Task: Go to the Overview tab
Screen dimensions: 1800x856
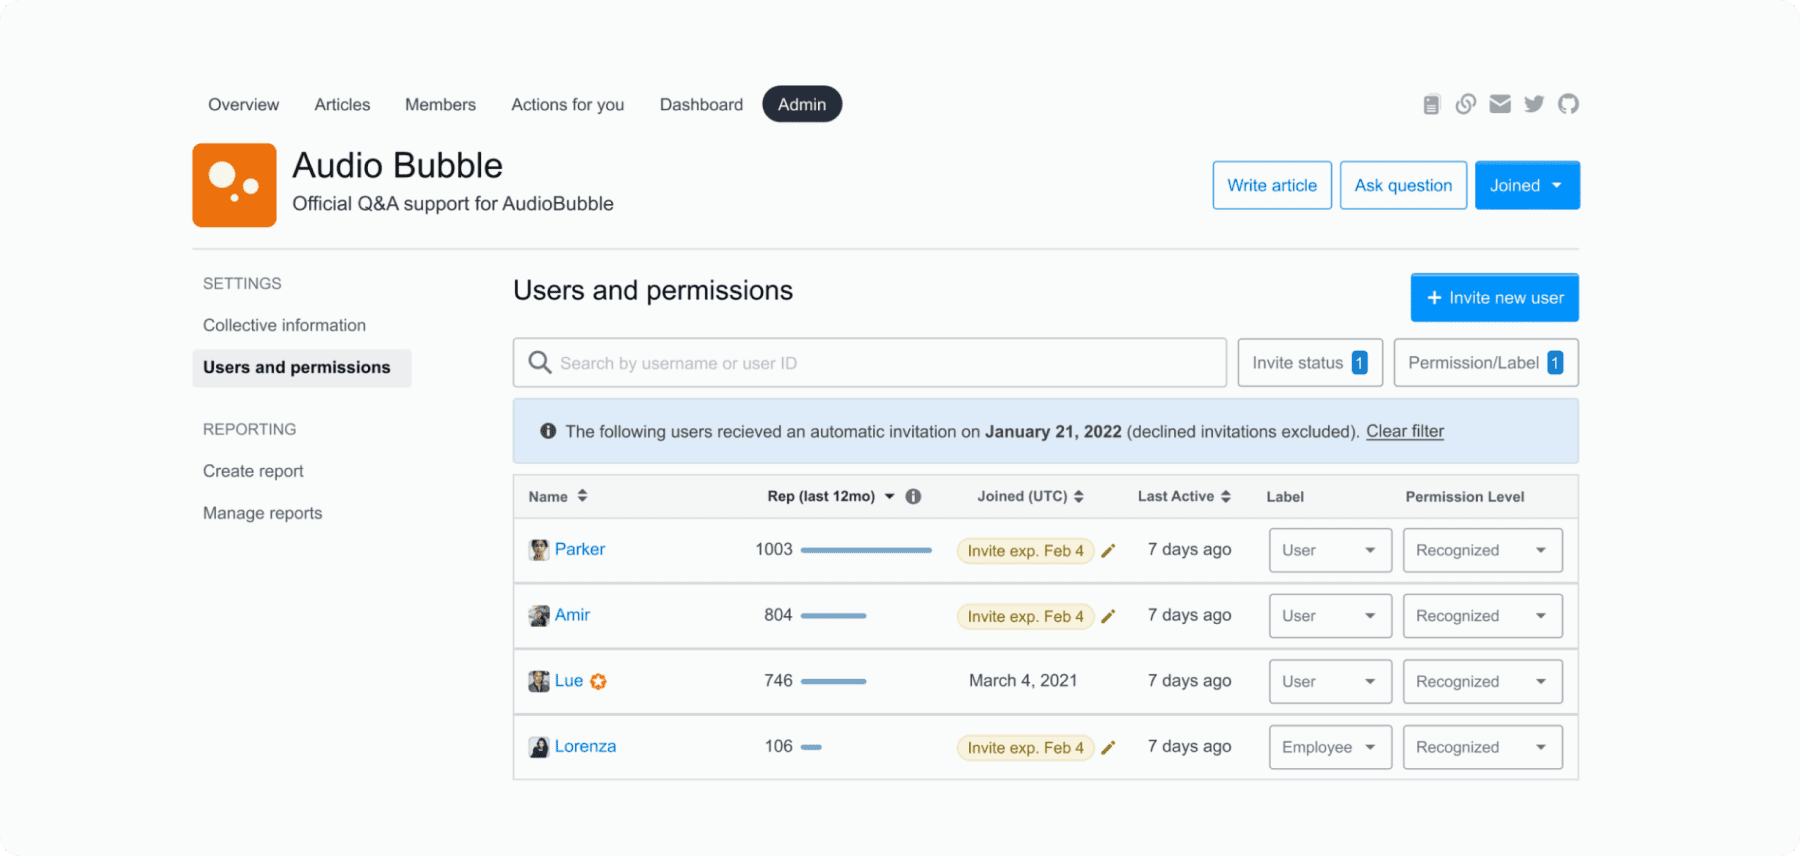Action: (243, 104)
